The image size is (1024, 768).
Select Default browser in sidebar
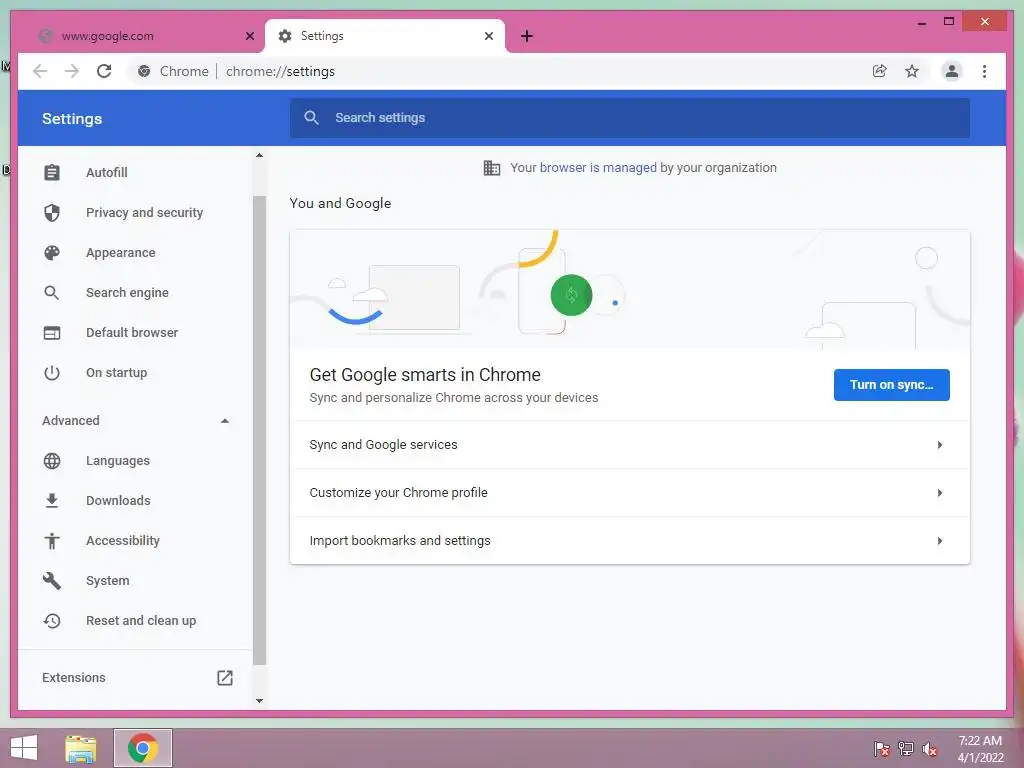132,332
